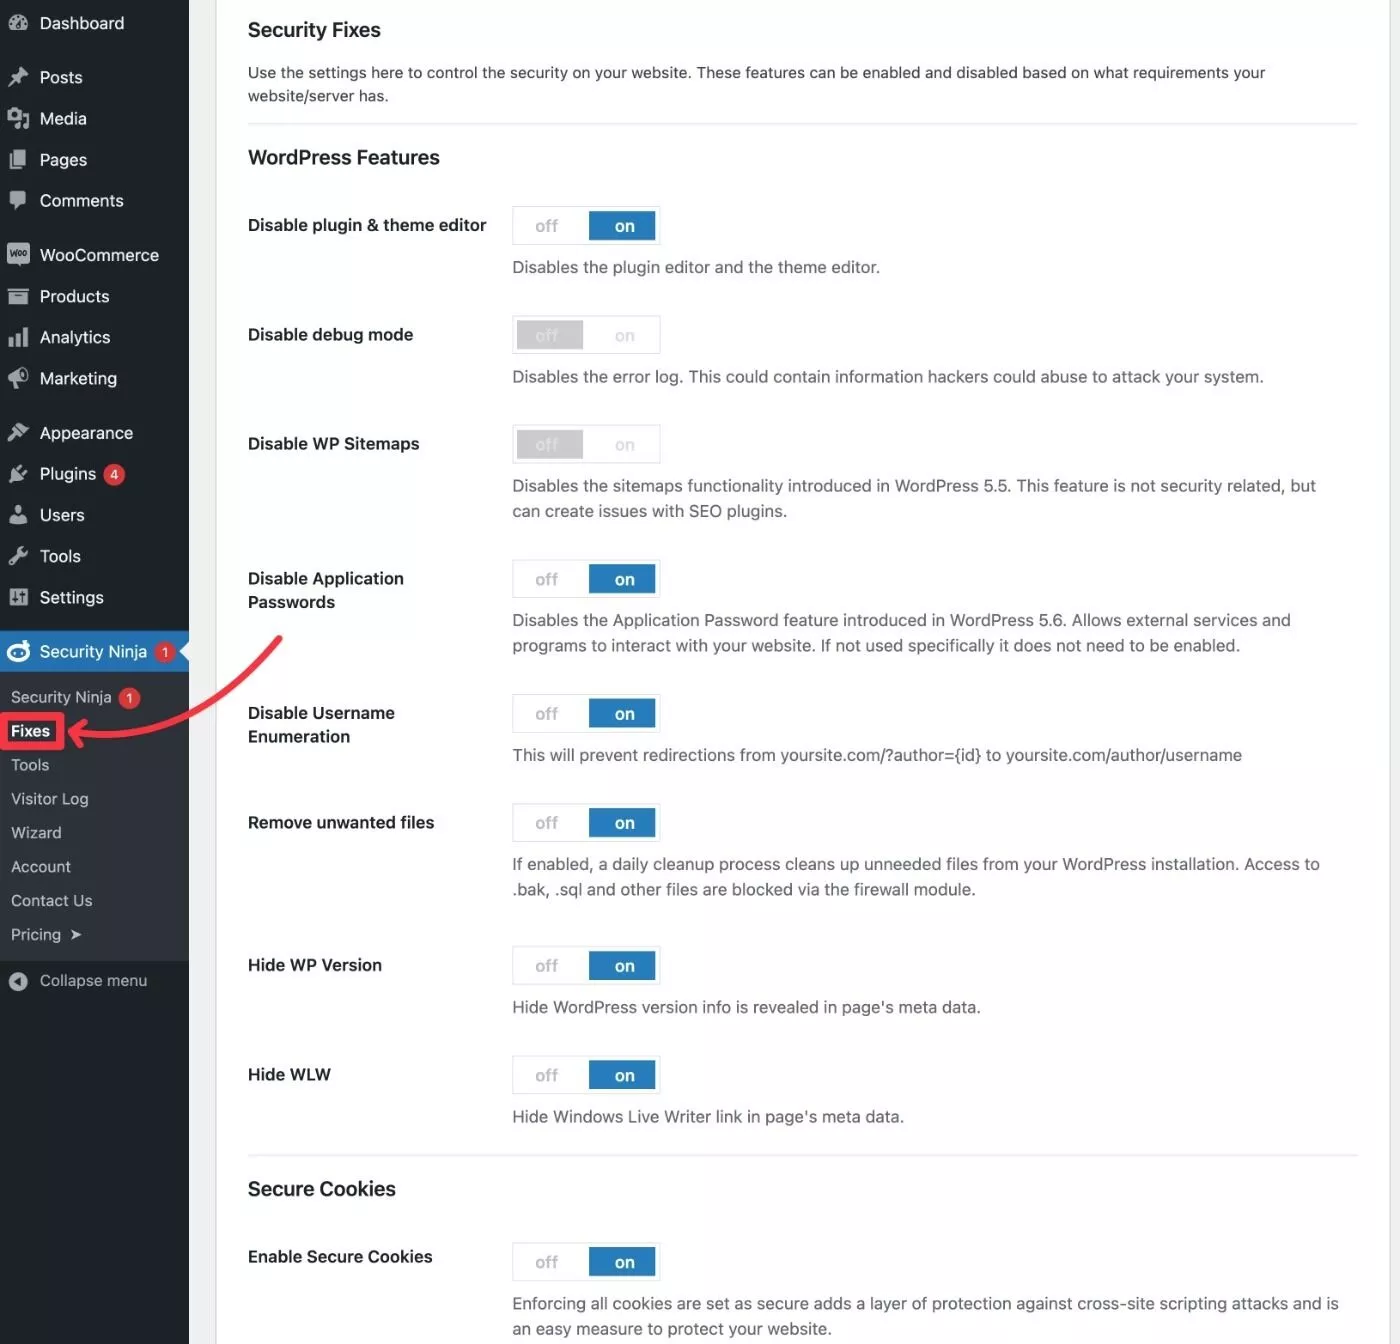The height and width of the screenshot is (1344, 1400).
Task: Go to the Account submenu
Action: pos(41,866)
